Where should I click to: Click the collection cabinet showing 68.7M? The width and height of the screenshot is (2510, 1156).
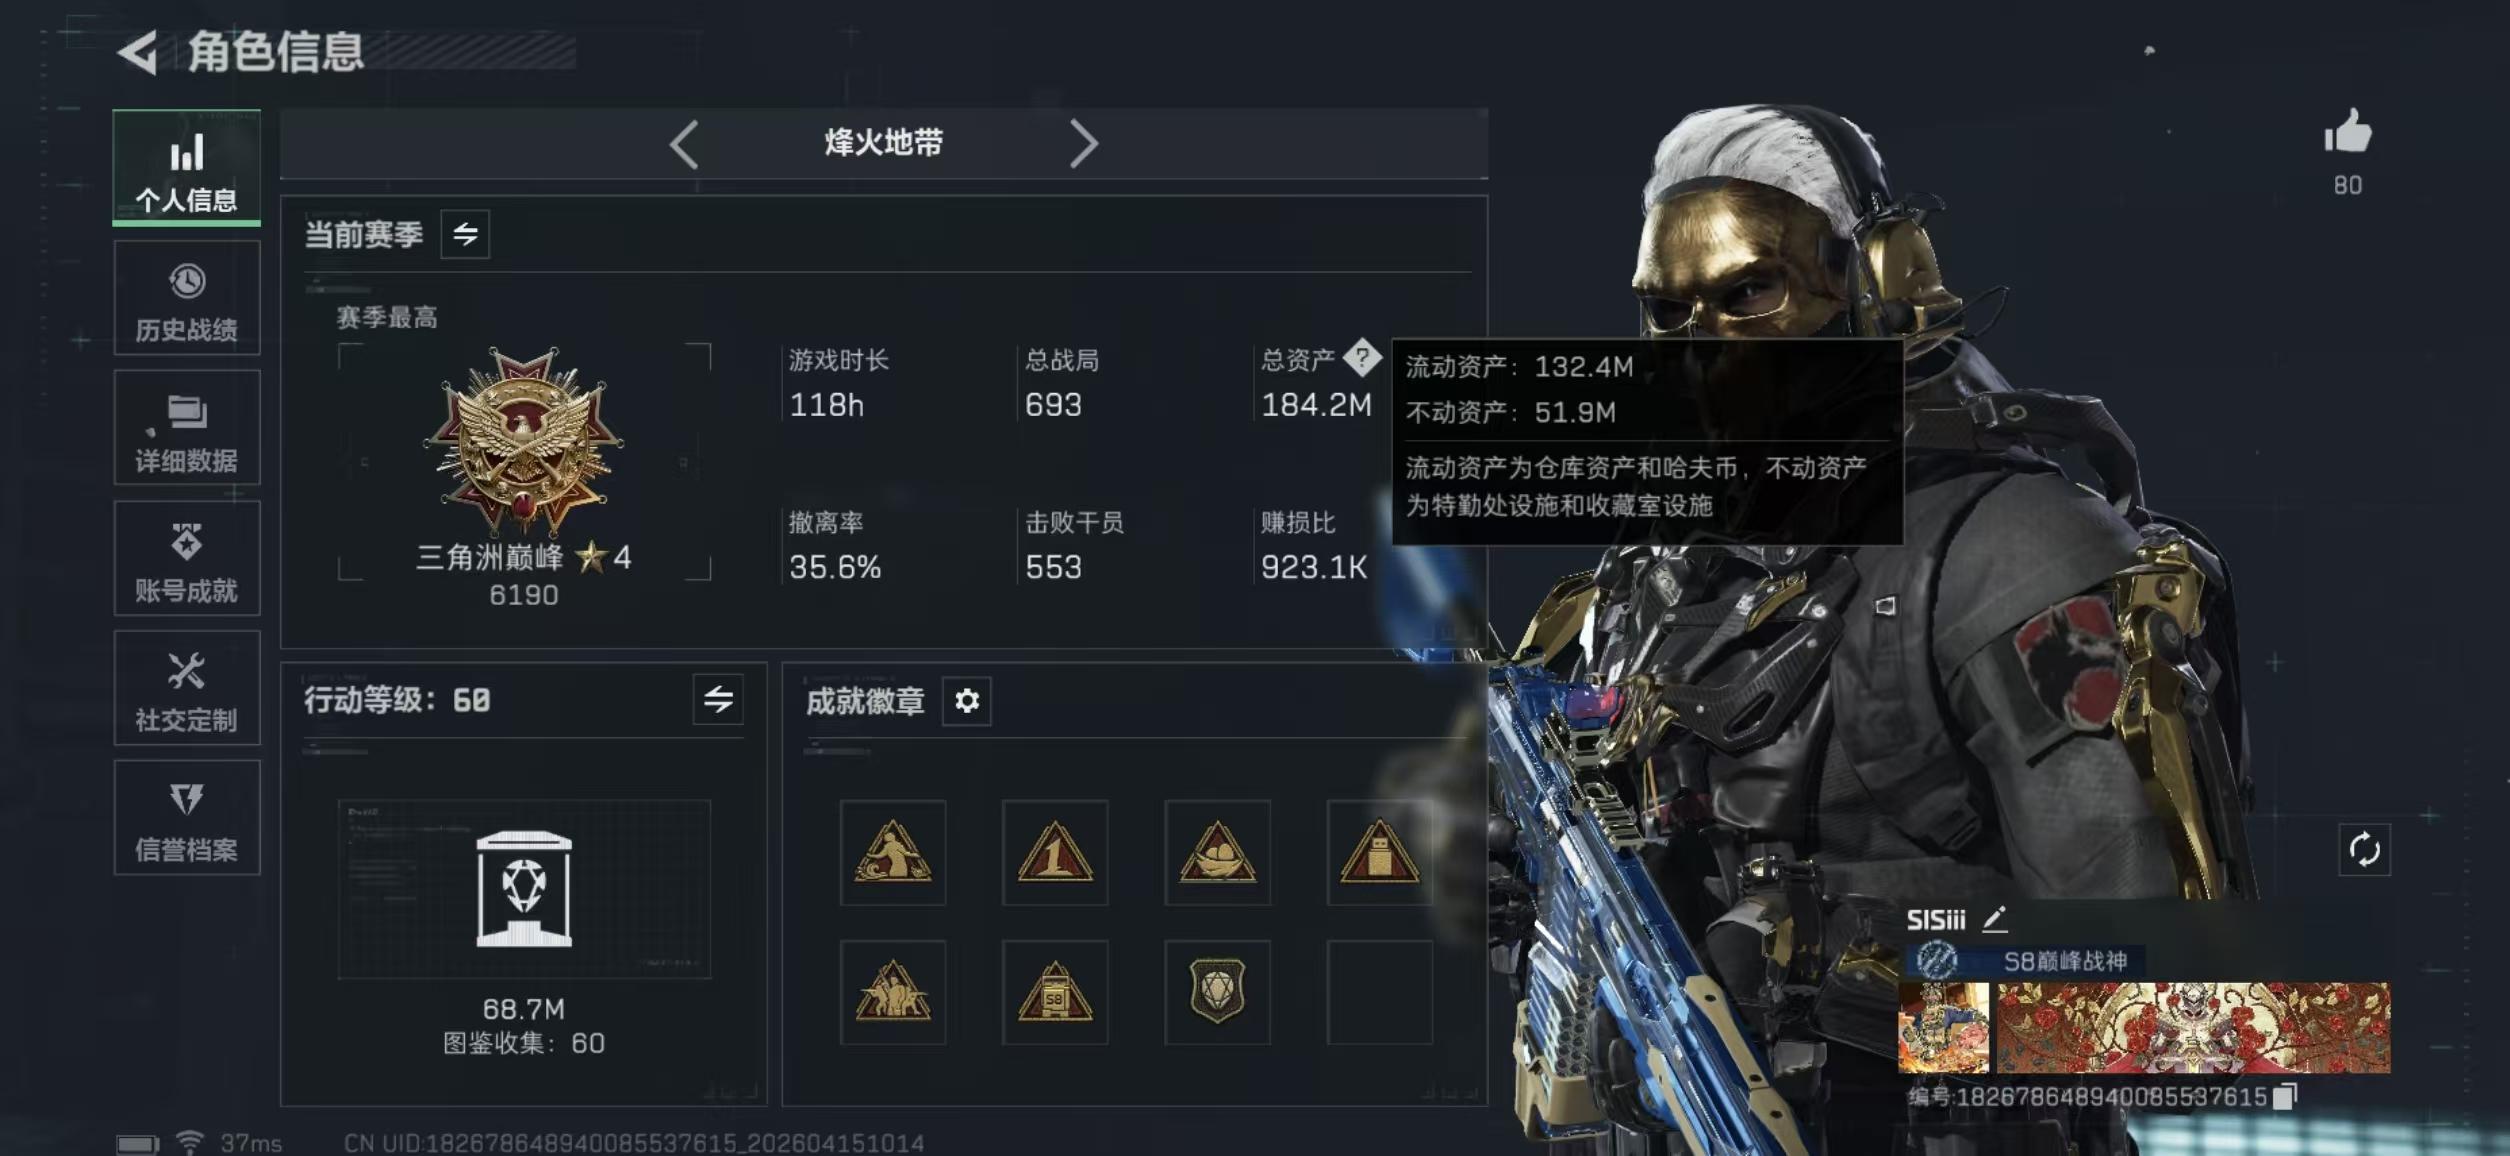(x=524, y=888)
